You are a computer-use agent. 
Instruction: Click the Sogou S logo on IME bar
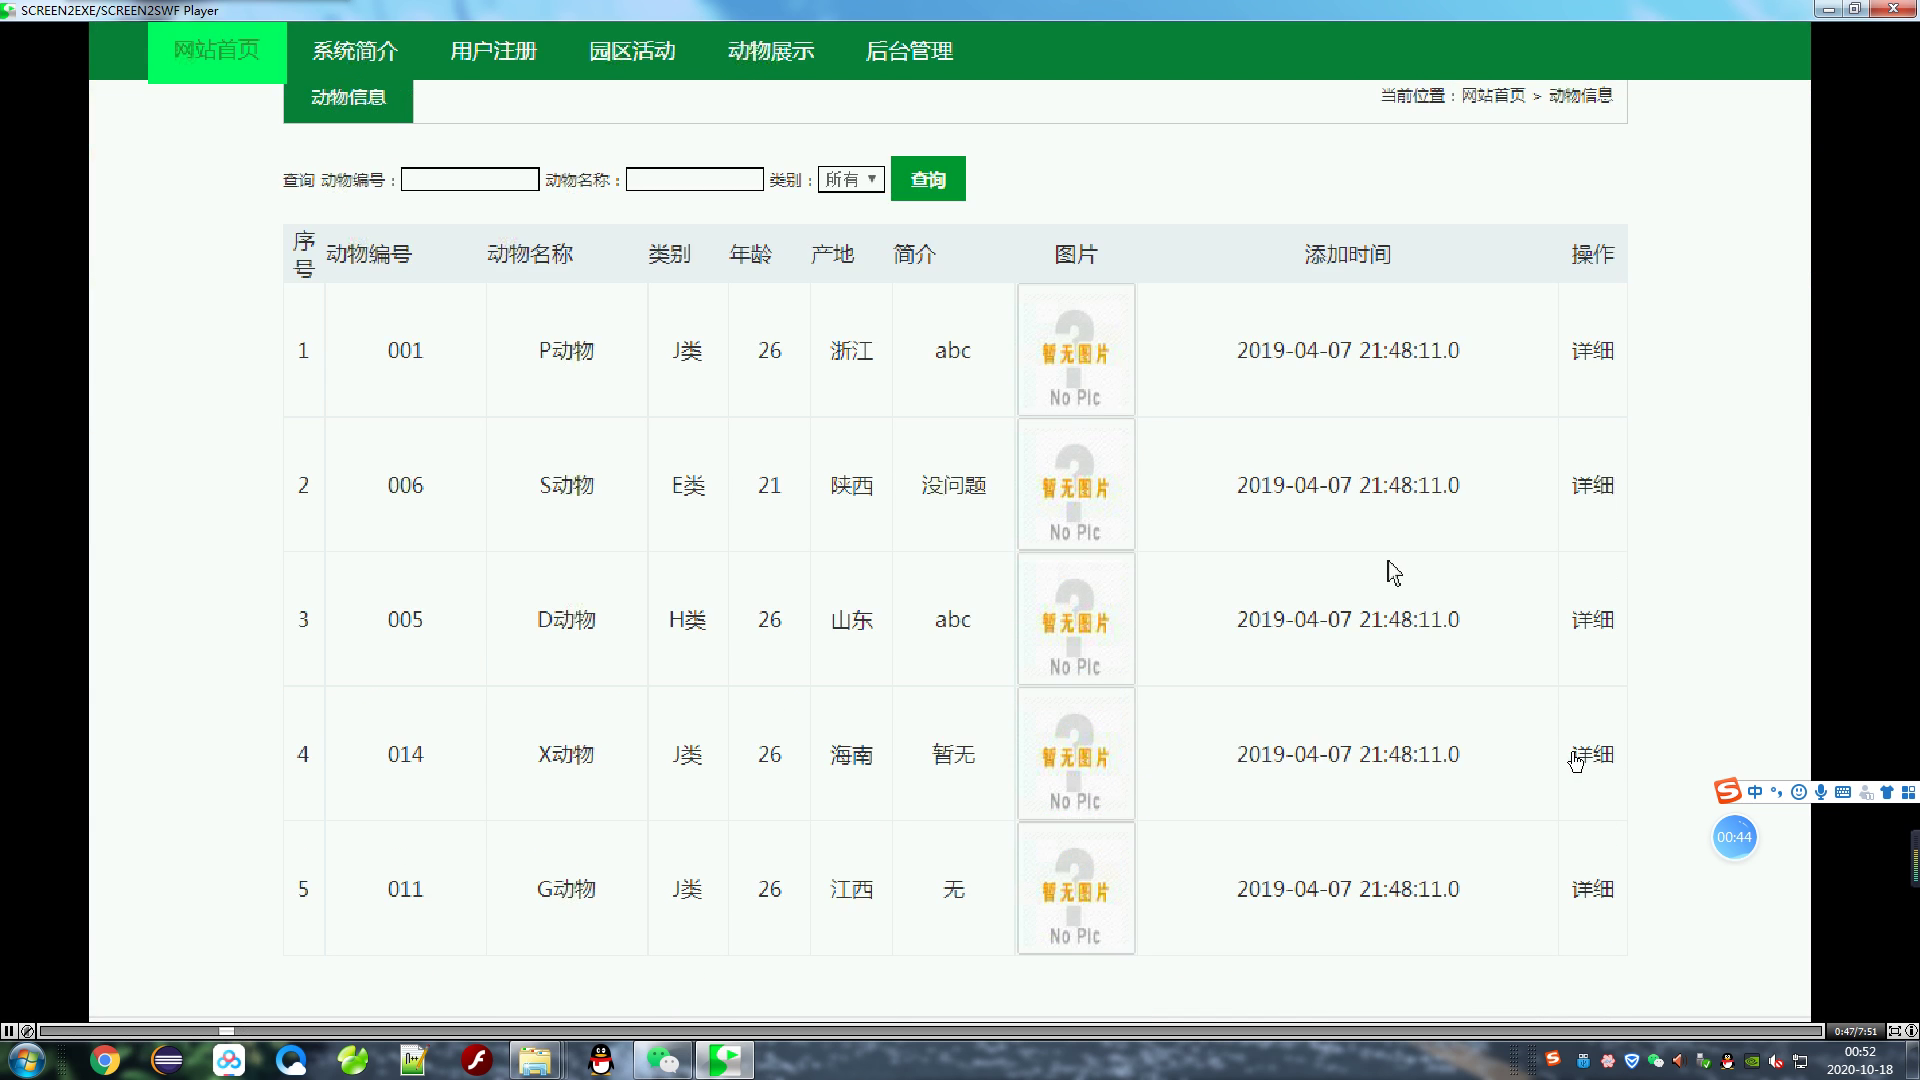[x=1728, y=791]
